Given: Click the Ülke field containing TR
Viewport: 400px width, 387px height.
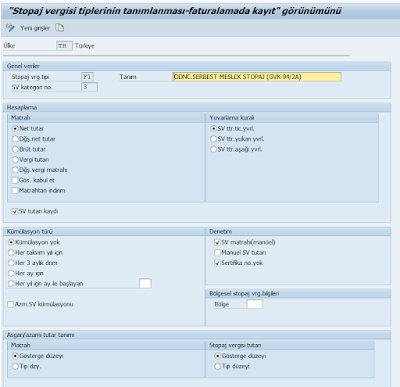Looking at the screenshot, I should coord(64,46).
